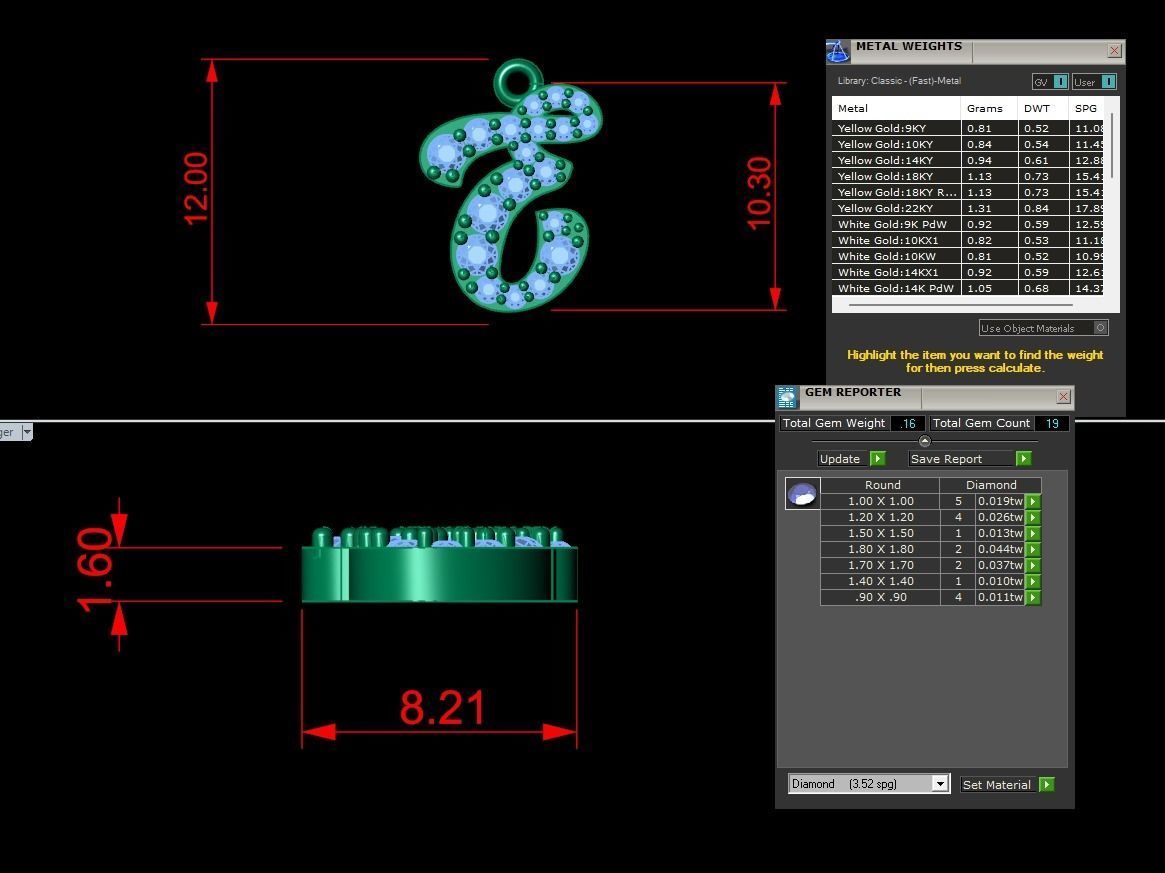1165x873 pixels.
Task: Click the green Set Material arrow
Action: pyautogui.click(x=1046, y=785)
